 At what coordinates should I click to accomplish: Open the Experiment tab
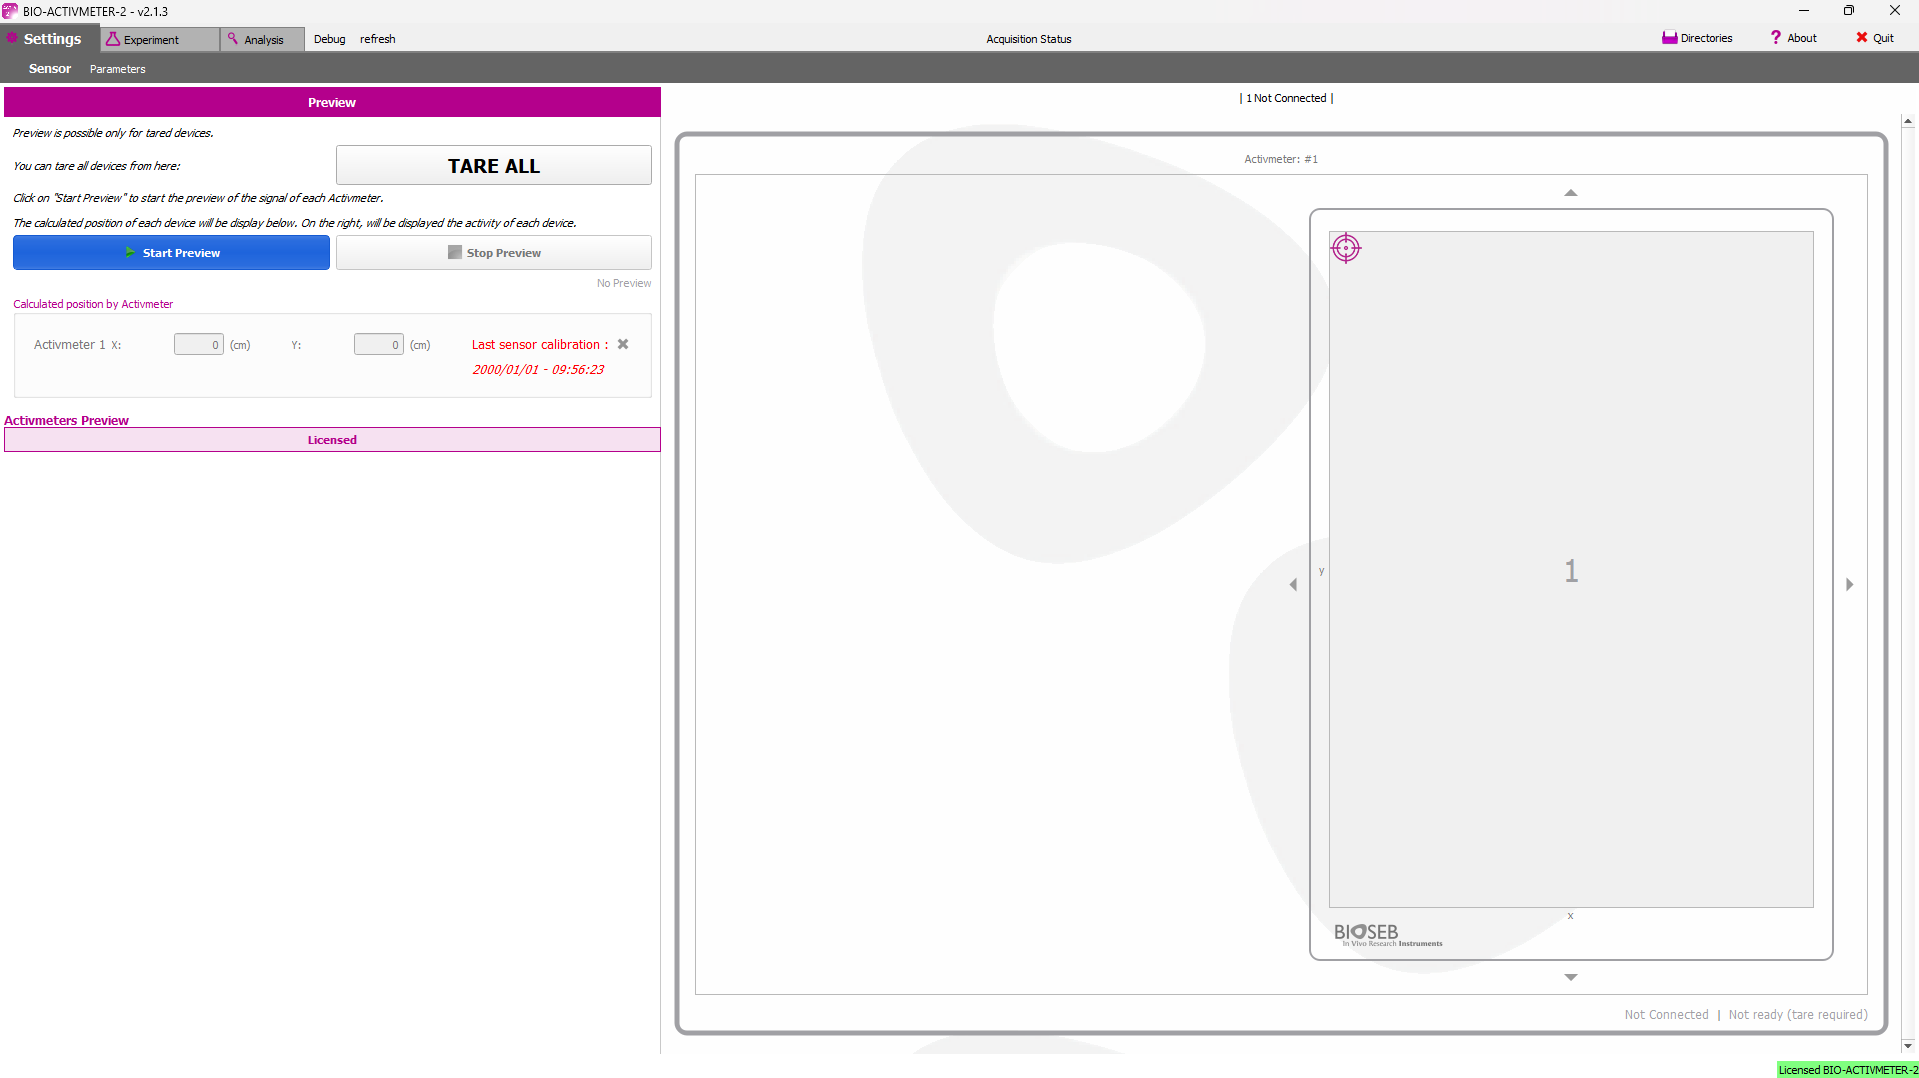pos(150,39)
